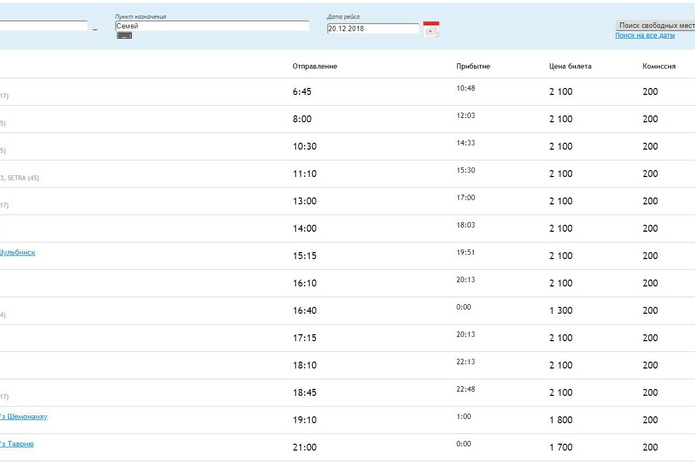Click the Прибытие column header
695x464 pixels.
click(473, 66)
